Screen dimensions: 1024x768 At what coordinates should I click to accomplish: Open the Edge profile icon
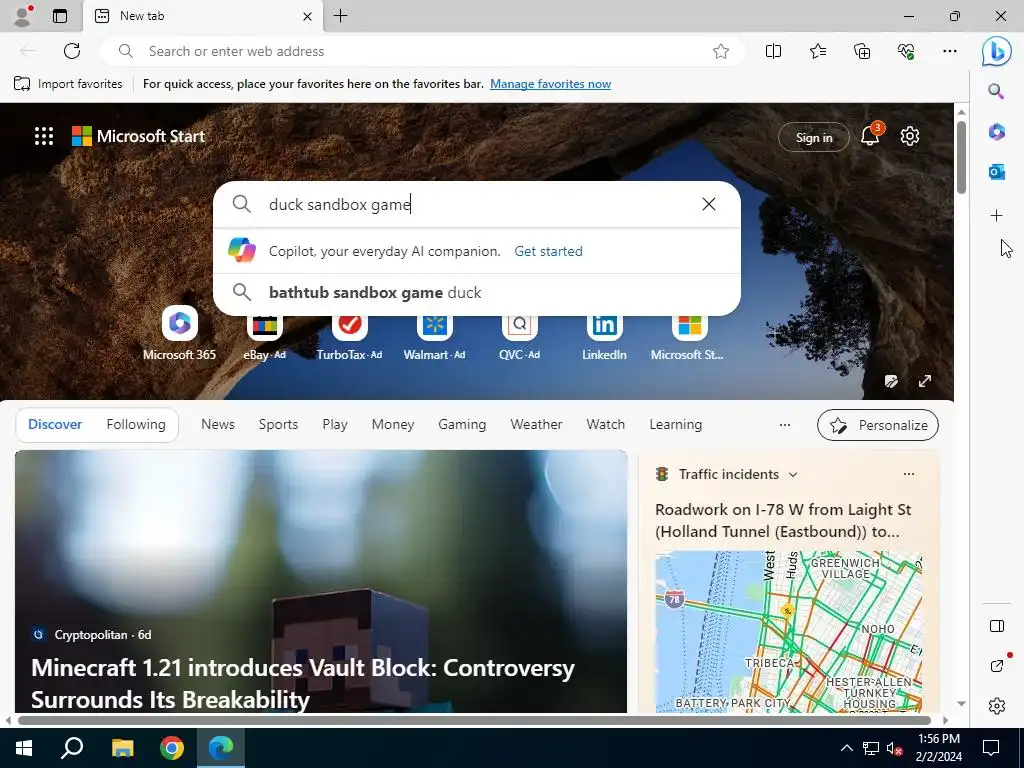[x=23, y=16]
